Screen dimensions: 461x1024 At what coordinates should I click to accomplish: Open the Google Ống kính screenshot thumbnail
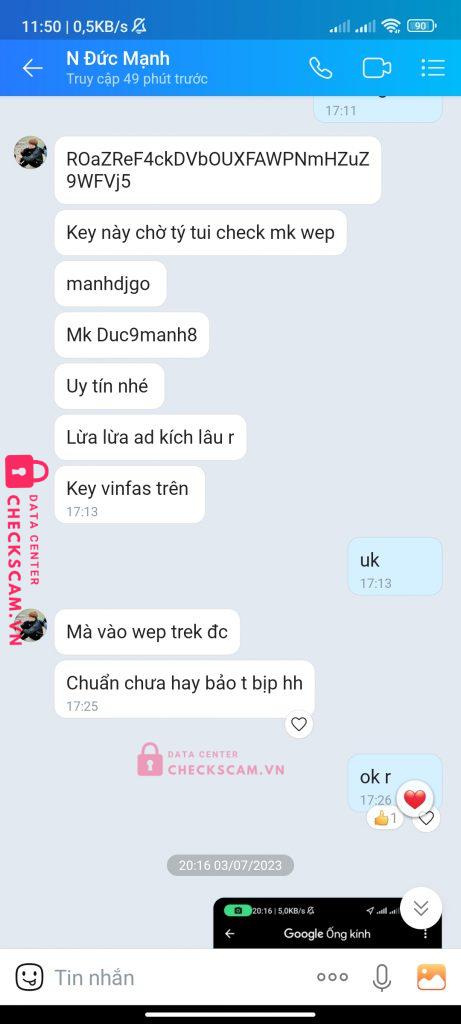point(327,923)
